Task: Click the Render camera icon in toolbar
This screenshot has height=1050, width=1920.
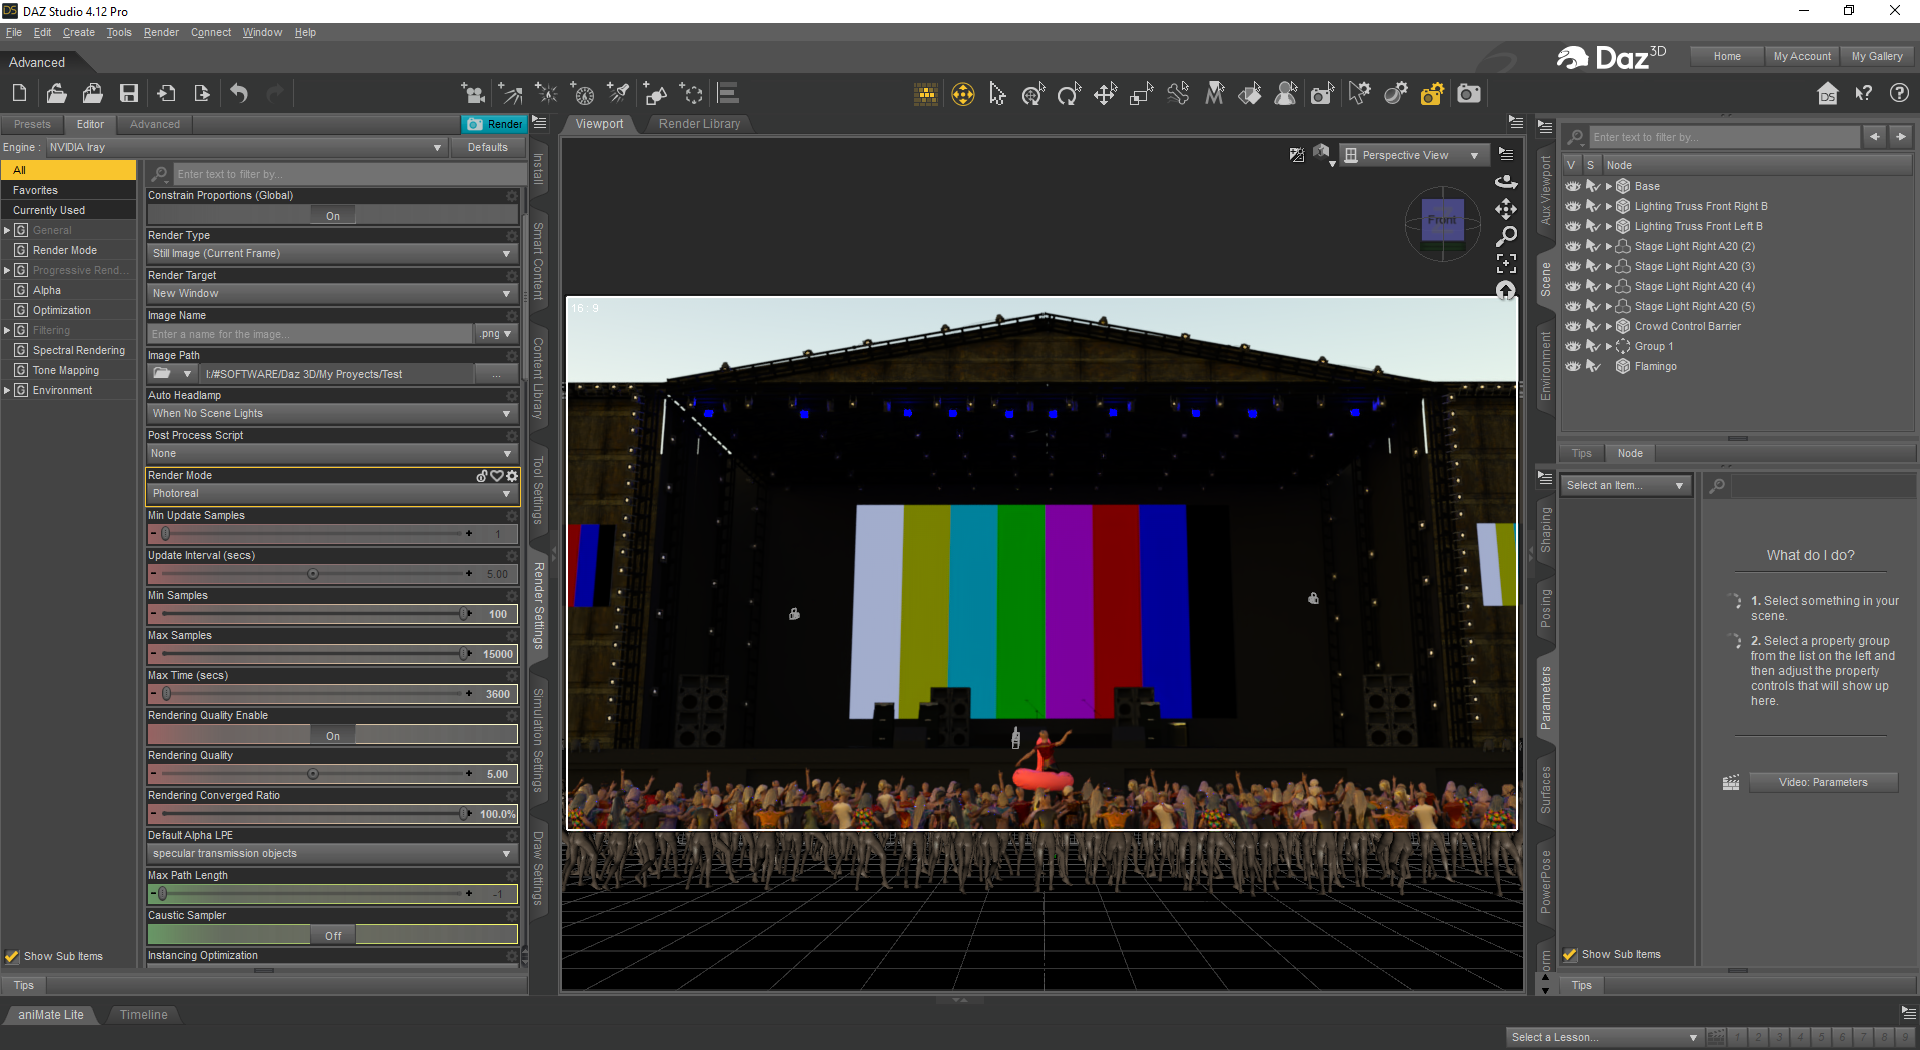Action: coord(1468,94)
